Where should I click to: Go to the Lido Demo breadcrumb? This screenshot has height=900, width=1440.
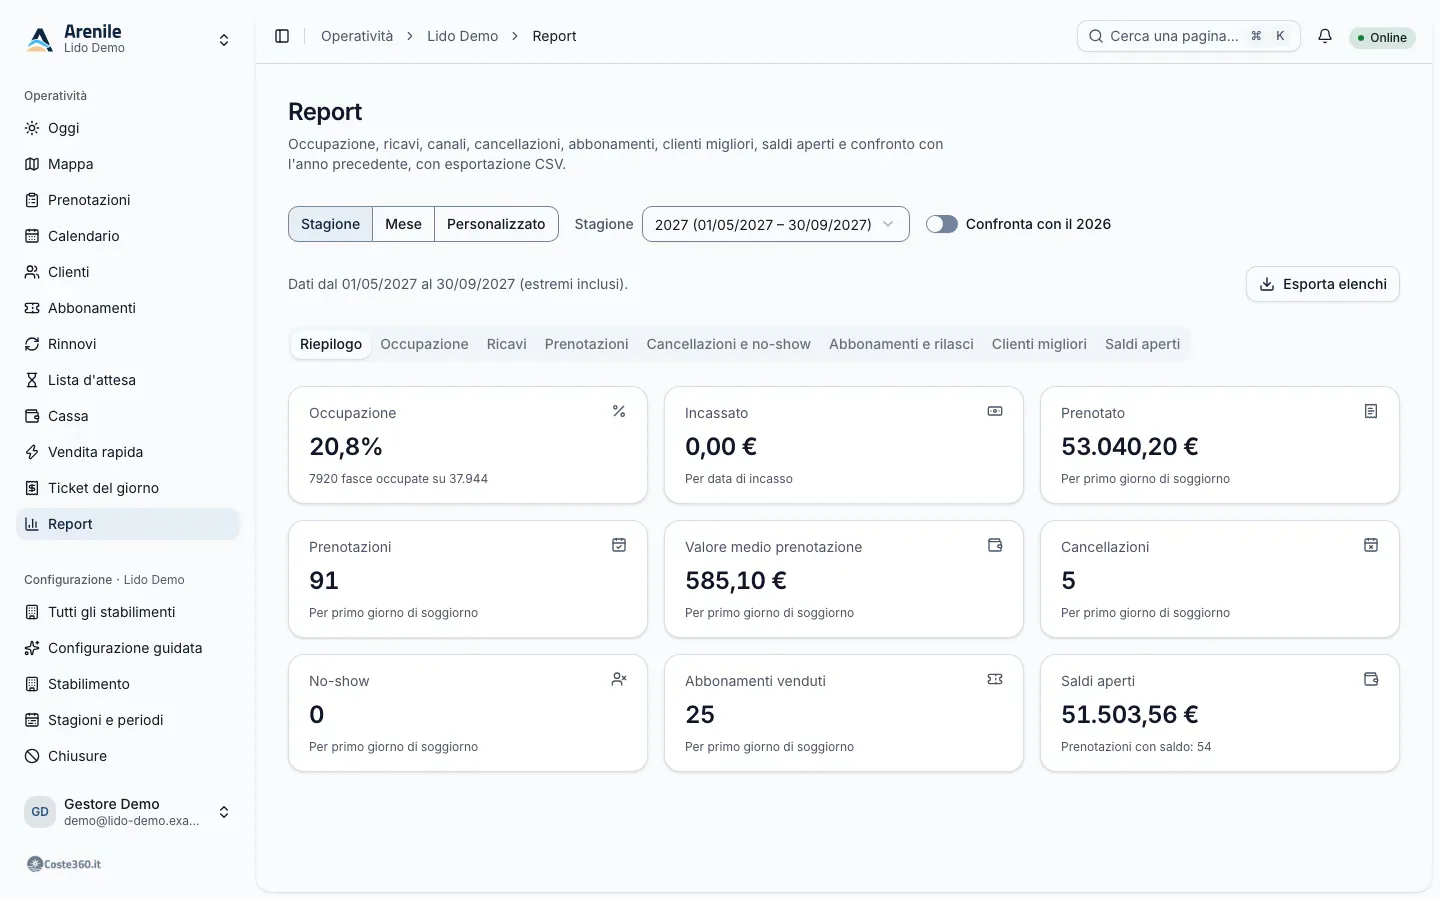click(462, 36)
